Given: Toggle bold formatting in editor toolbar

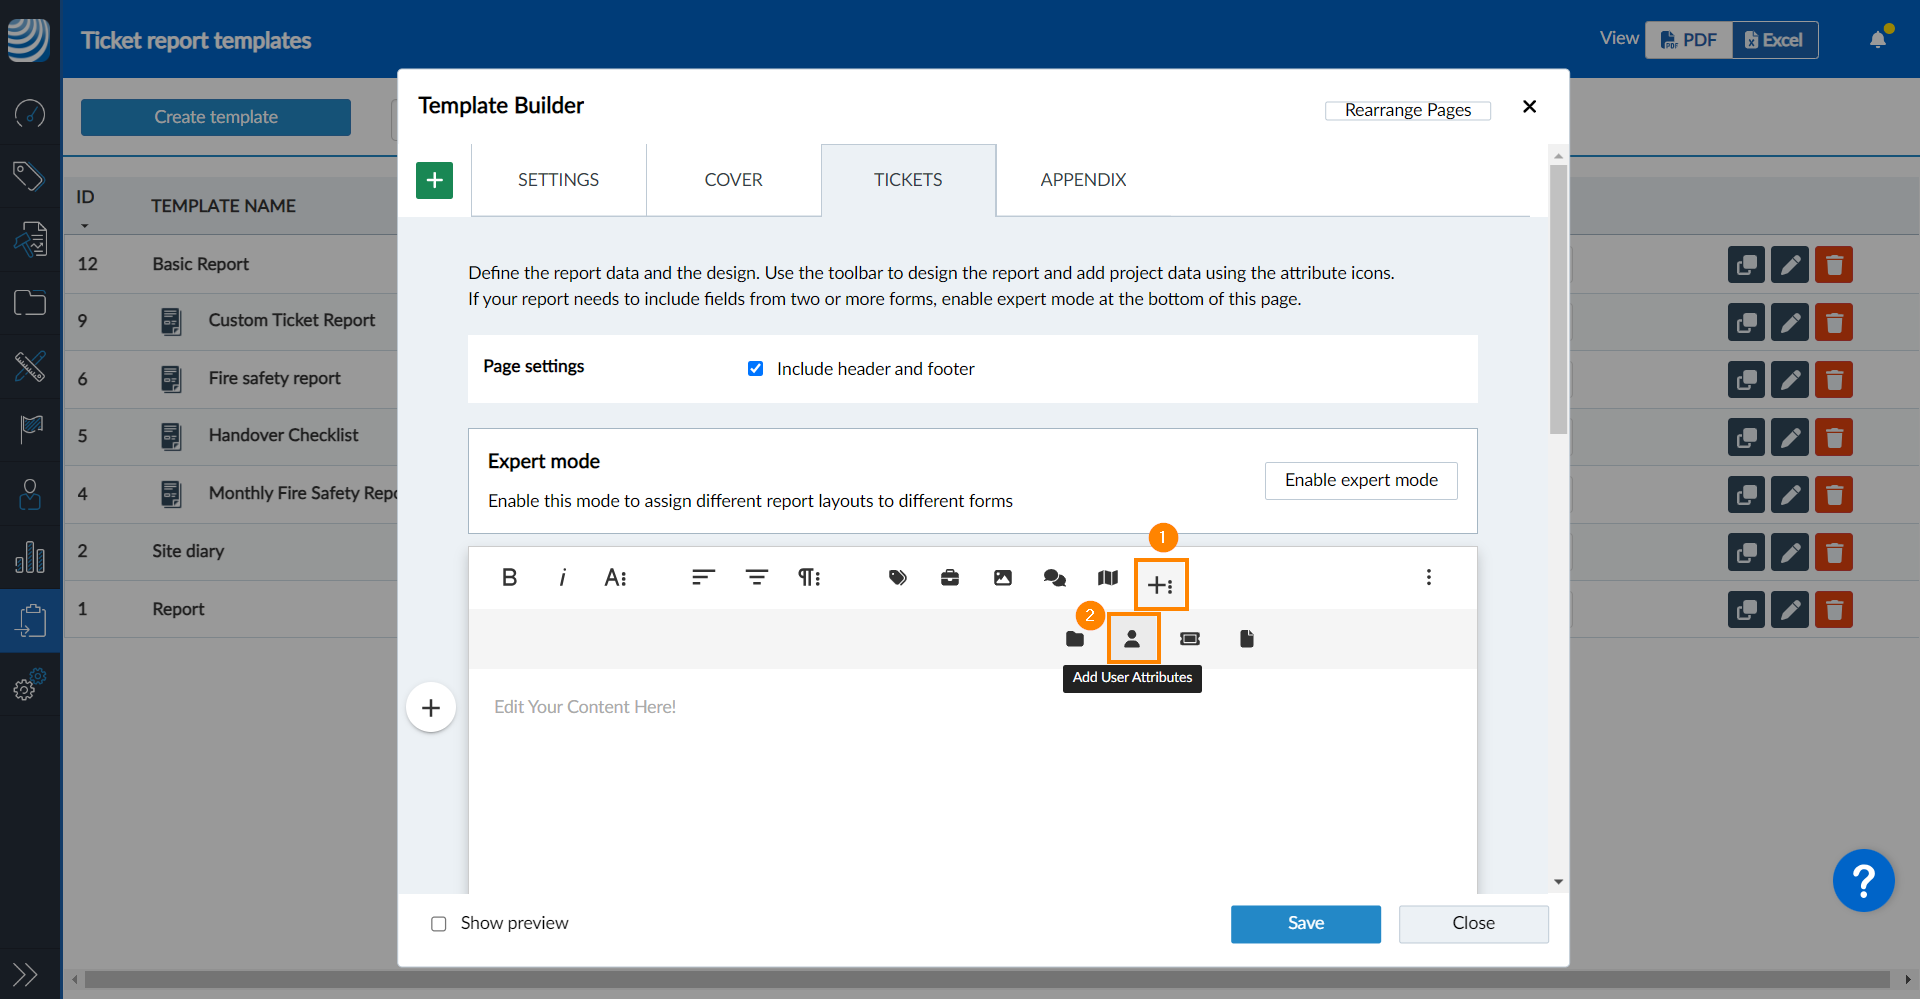Looking at the screenshot, I should (509, 578).
